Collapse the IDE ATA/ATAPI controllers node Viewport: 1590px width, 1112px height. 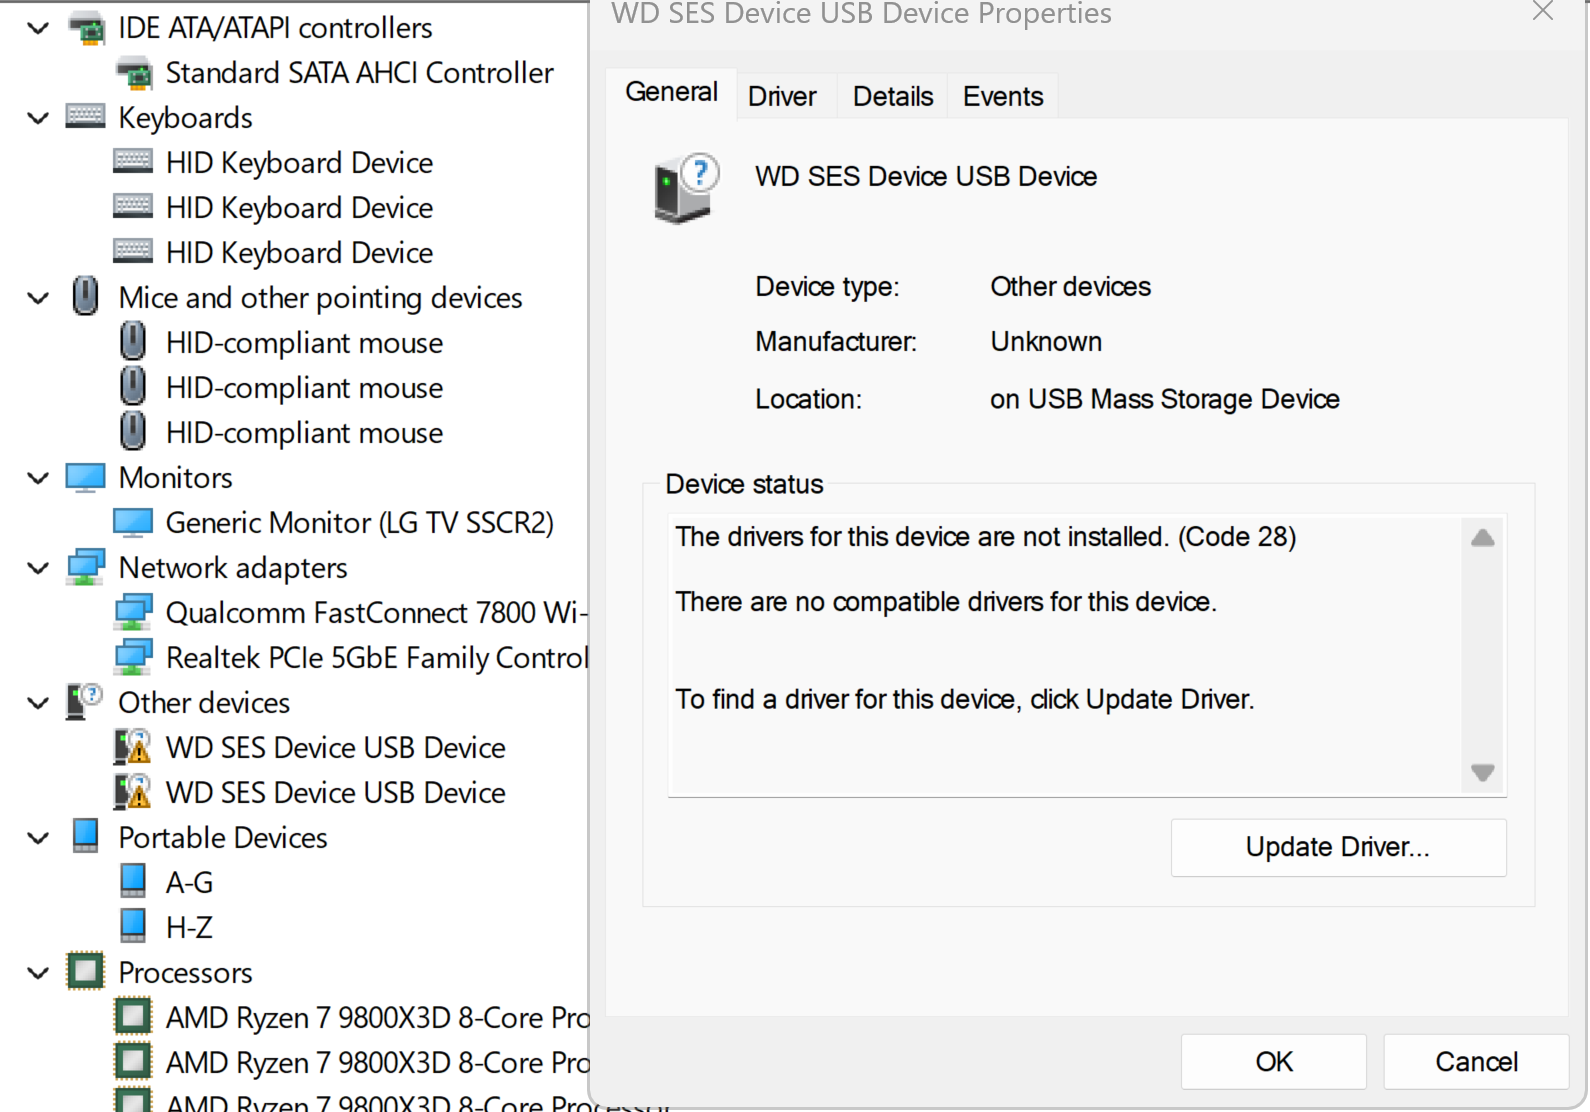point(38,28)
